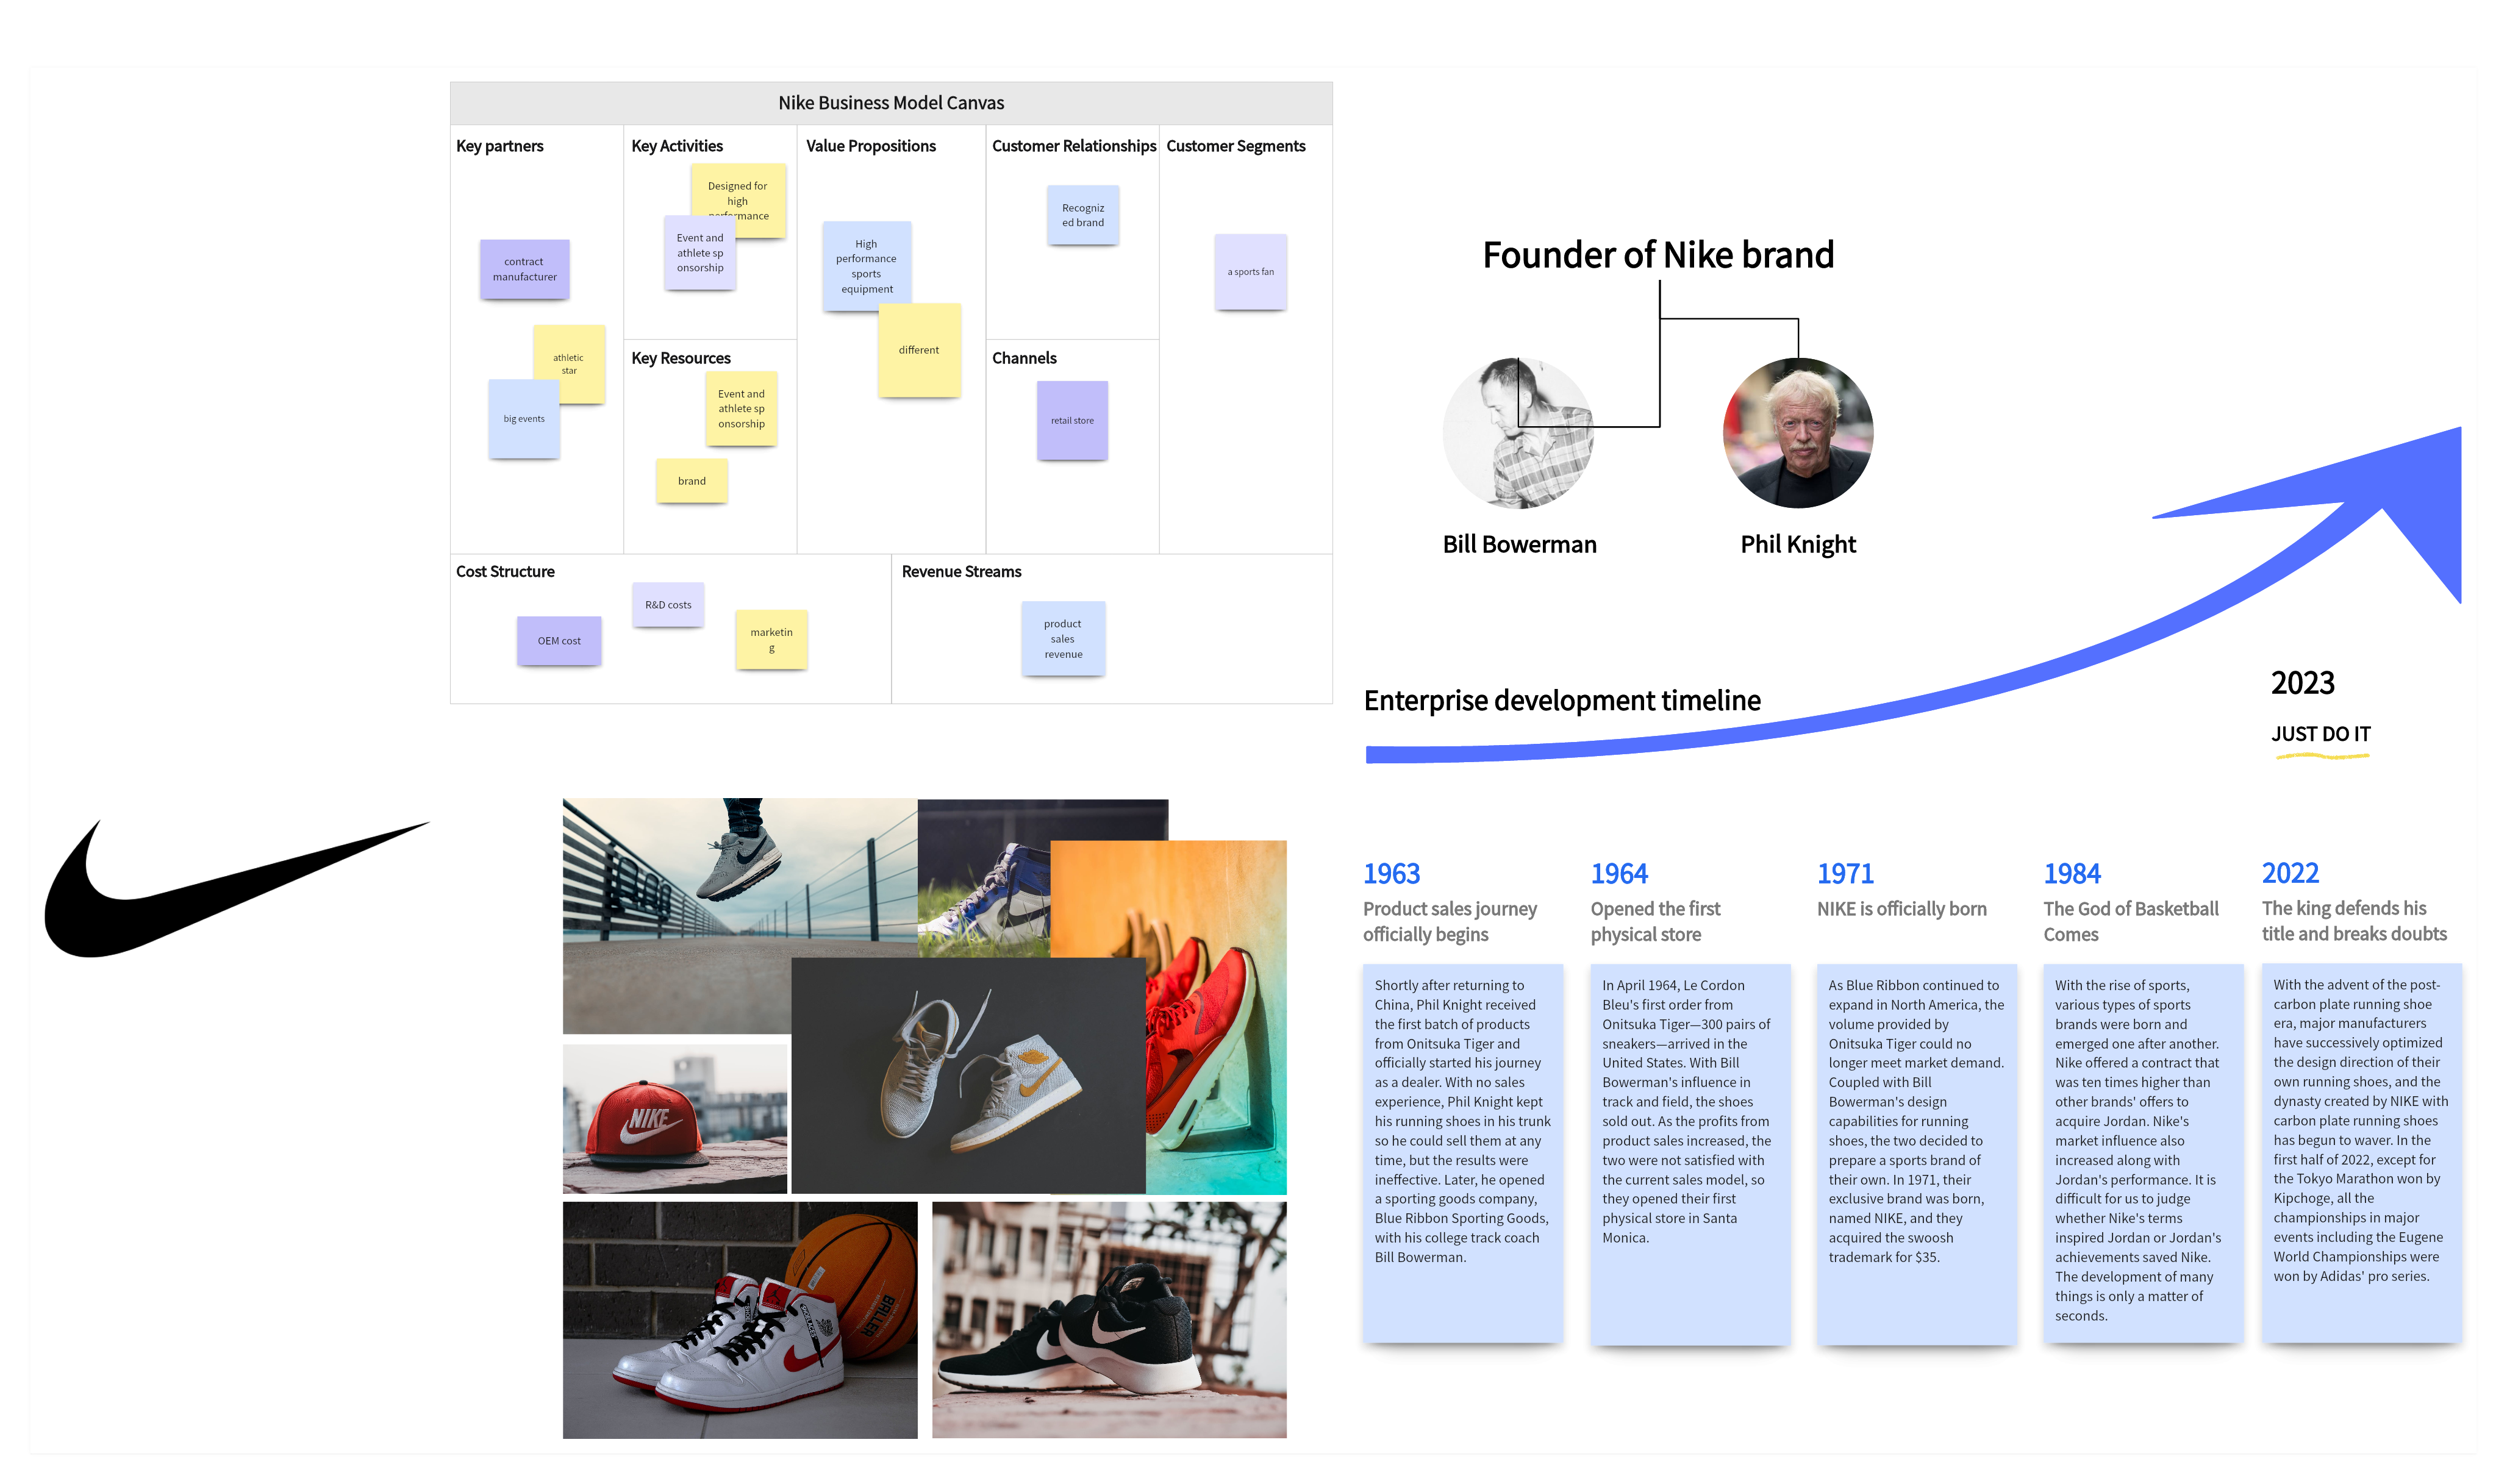Select the 'contract manufacturer' sticky note
2507x1484 pixels.
(x=524, y=269)
